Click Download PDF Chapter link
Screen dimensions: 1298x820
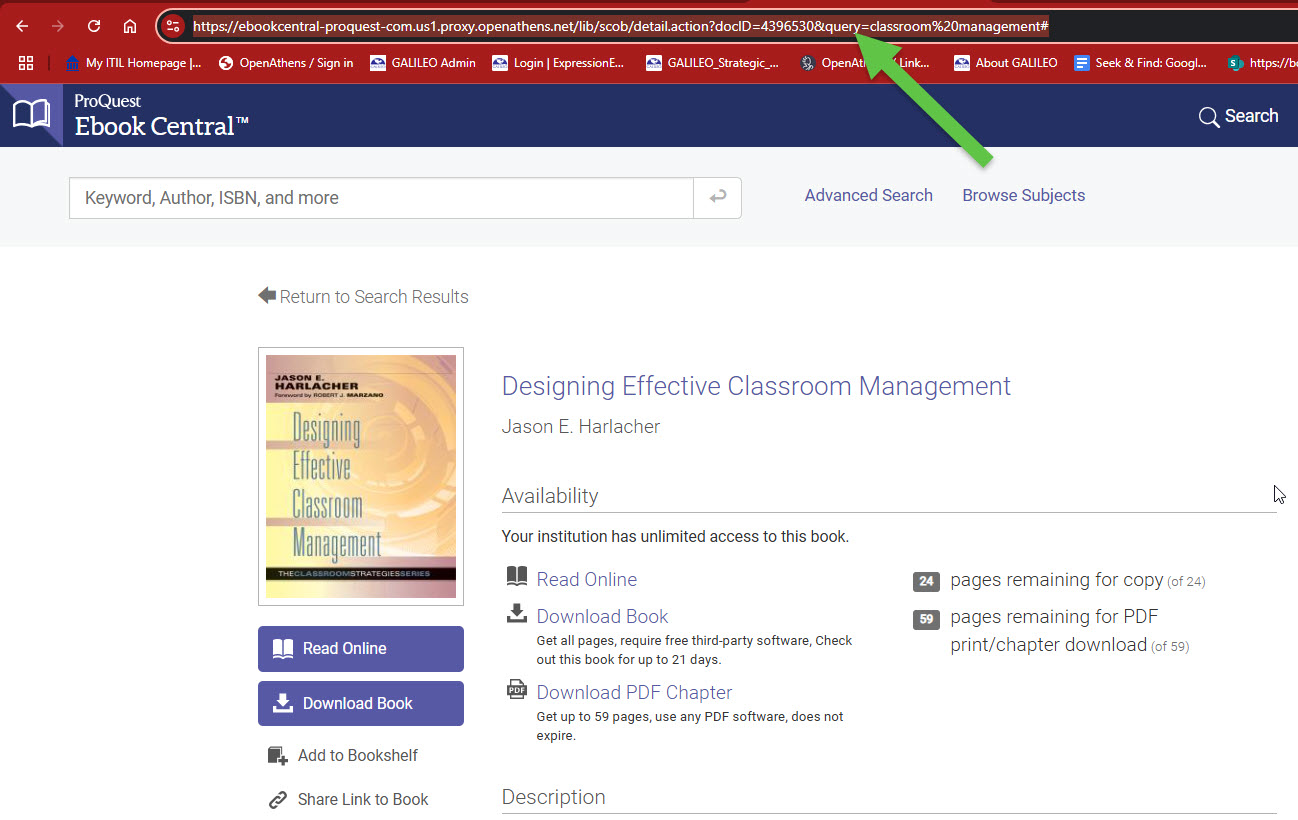point(634,692)
